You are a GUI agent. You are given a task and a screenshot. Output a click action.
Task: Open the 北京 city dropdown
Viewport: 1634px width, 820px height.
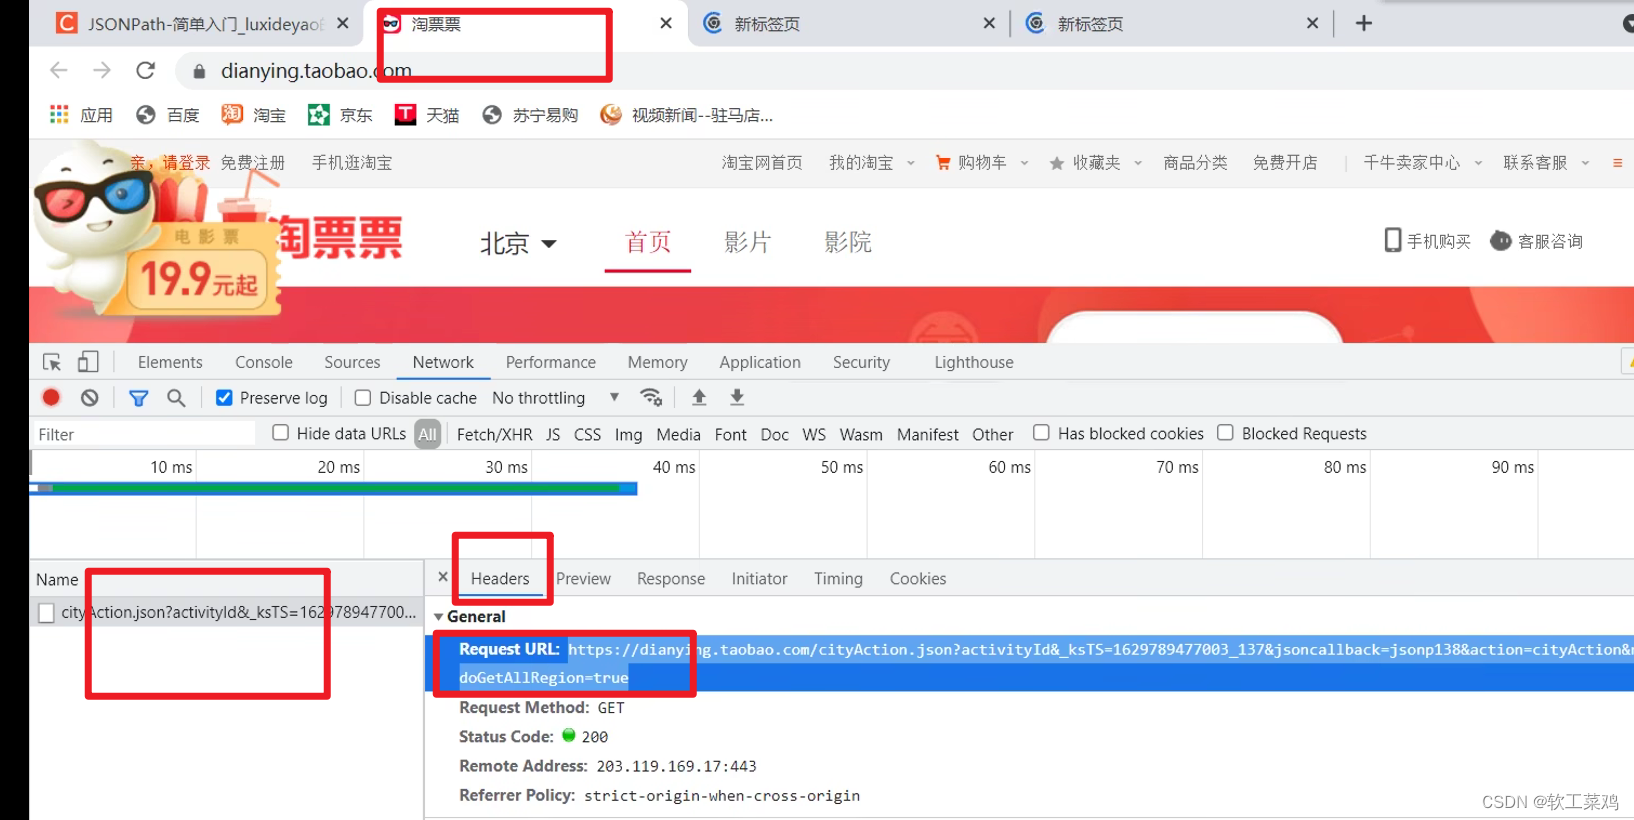click(x=518, y=243)
